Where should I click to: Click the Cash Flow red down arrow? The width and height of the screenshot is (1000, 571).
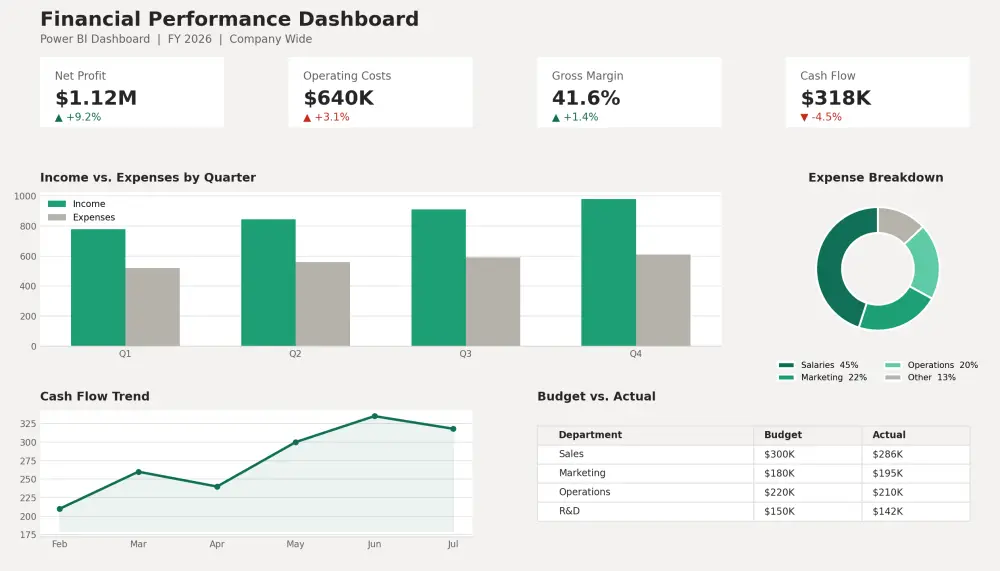pos(804,117)
